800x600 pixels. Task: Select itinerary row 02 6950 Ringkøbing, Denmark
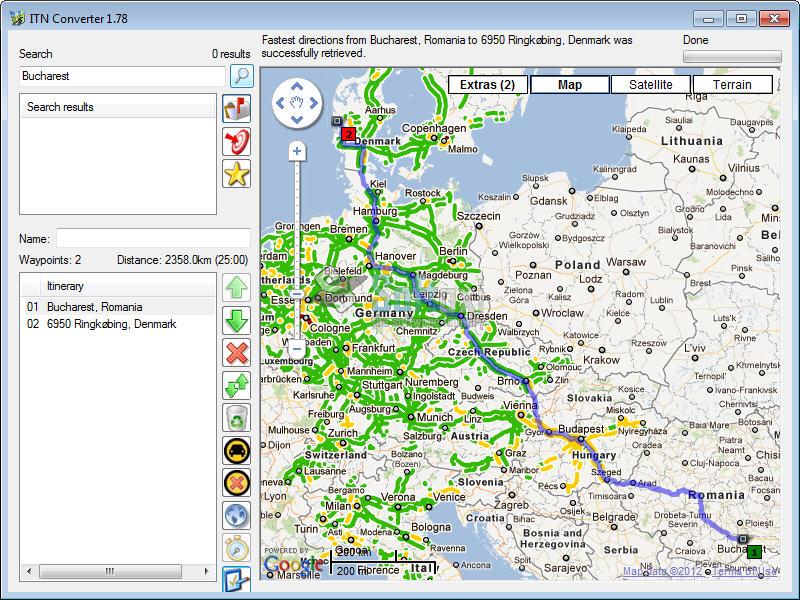click(118, 324)
